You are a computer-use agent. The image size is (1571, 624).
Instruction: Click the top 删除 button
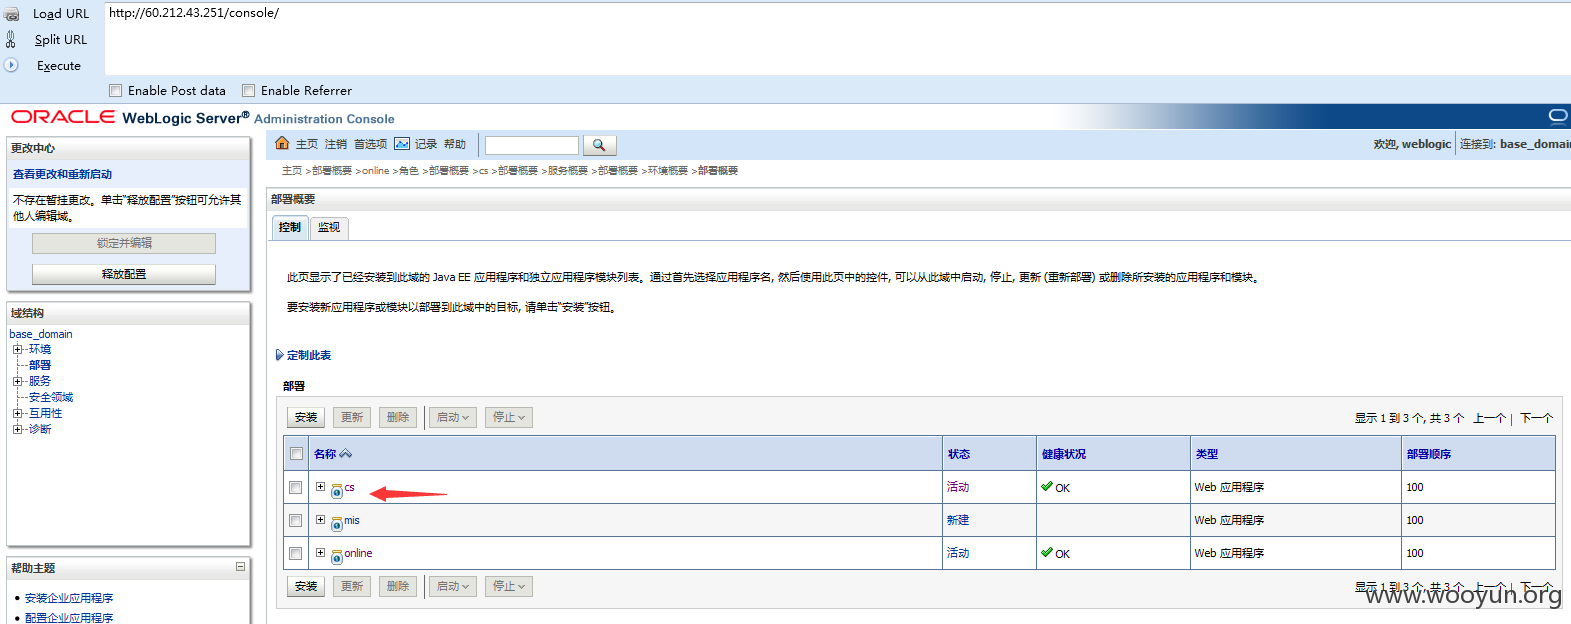coord(398,417)
